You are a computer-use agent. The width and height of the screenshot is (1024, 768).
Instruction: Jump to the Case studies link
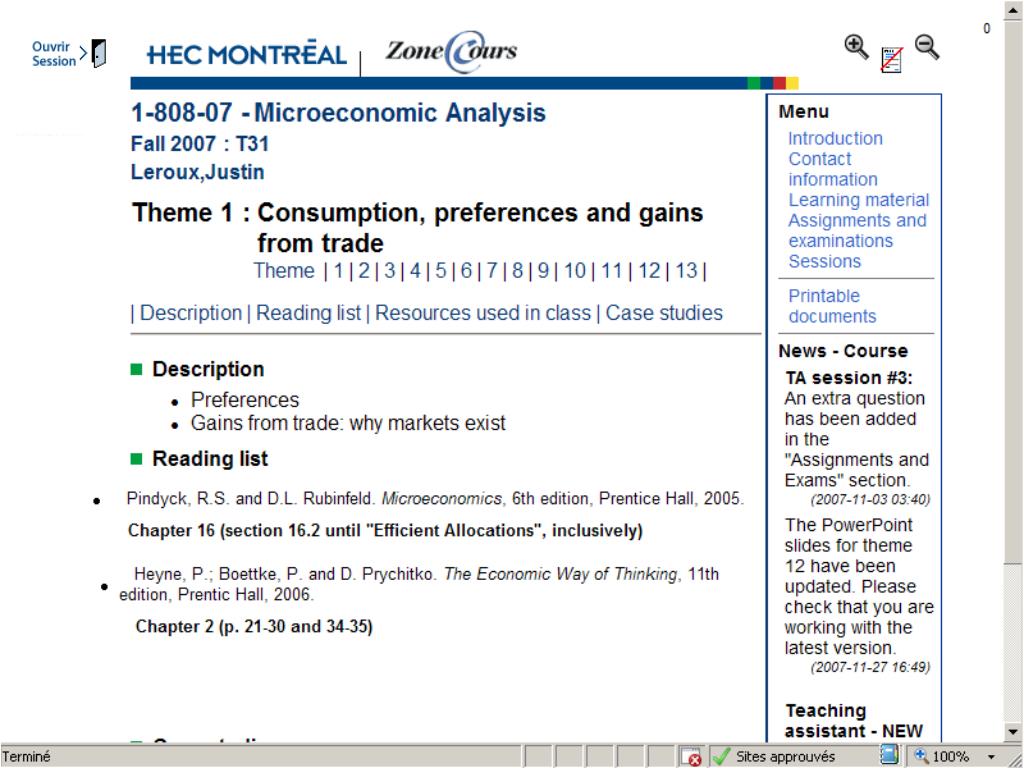[664, 313]
